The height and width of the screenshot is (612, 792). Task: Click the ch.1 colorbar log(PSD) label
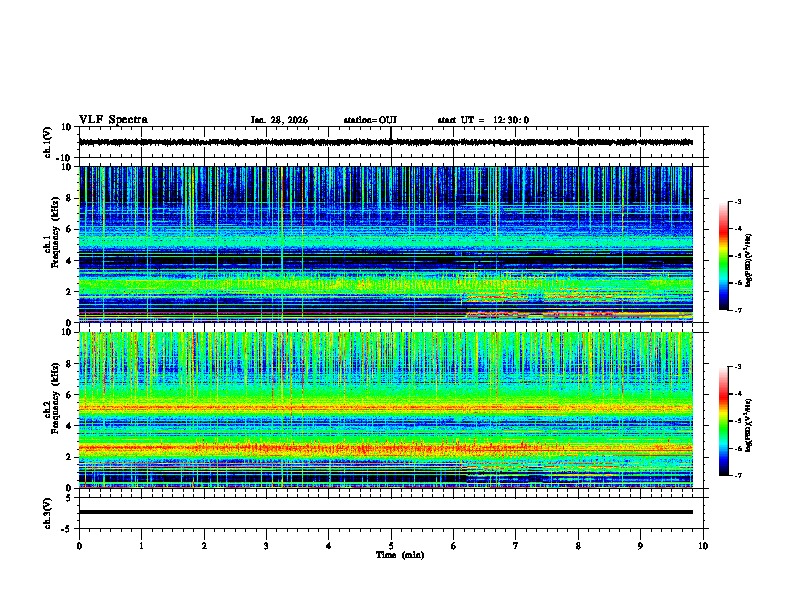coord(749,260)
